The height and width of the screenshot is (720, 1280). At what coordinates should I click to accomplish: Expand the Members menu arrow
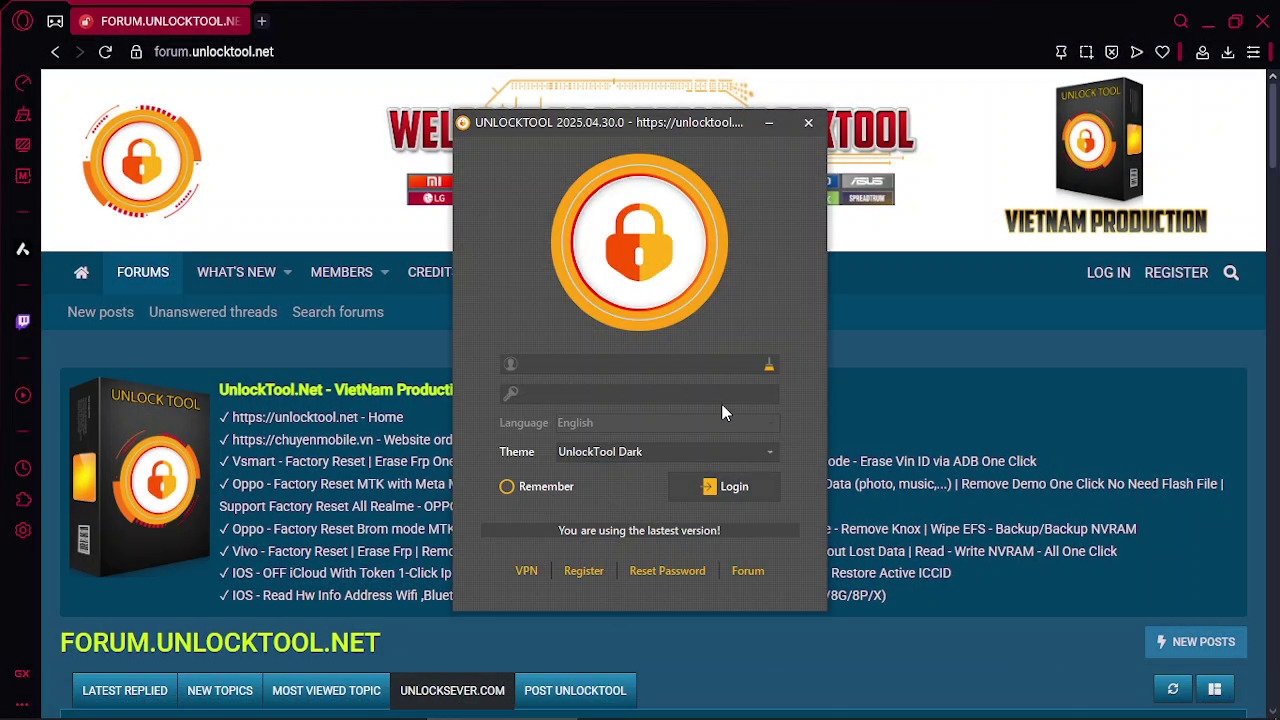pos(384,272)
